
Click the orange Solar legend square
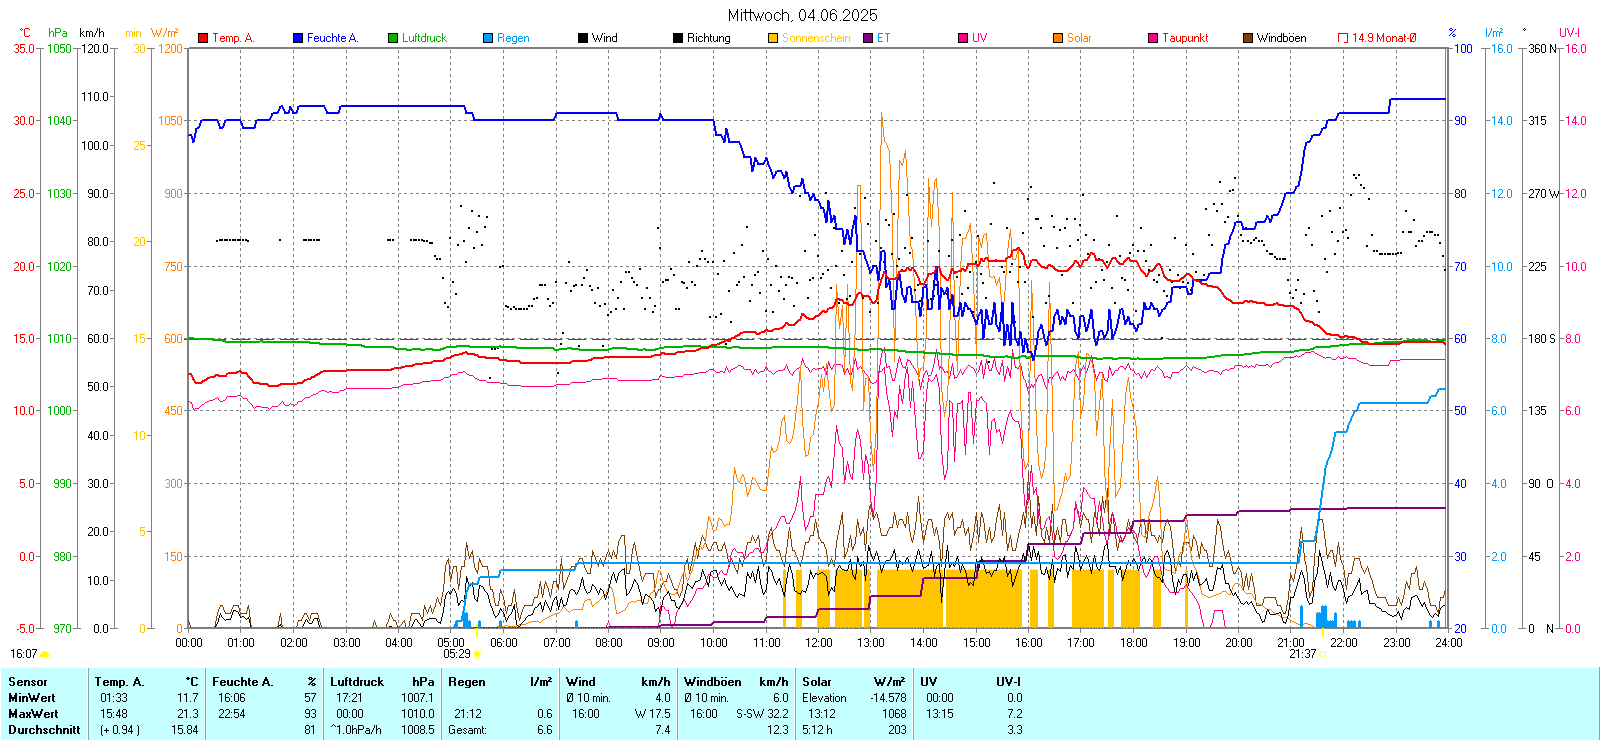click(x=1058, y=38)
